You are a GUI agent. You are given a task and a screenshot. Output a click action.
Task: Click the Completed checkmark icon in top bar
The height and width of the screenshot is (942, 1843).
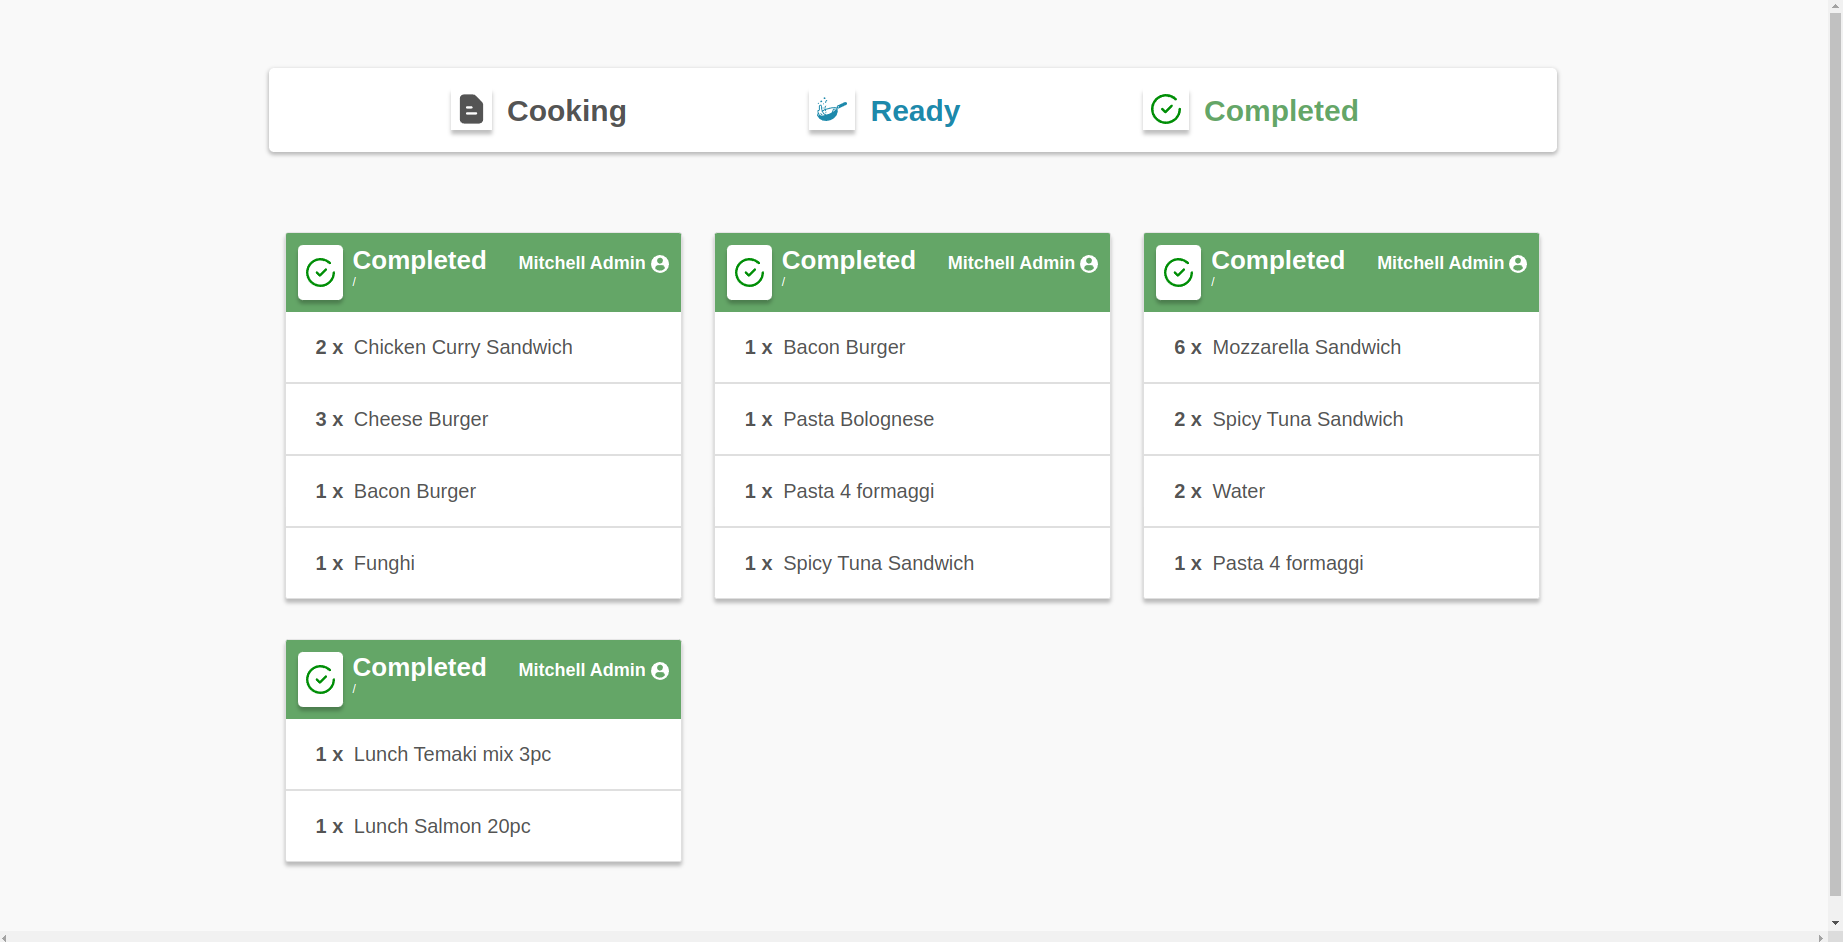[x=1165, y=110]
